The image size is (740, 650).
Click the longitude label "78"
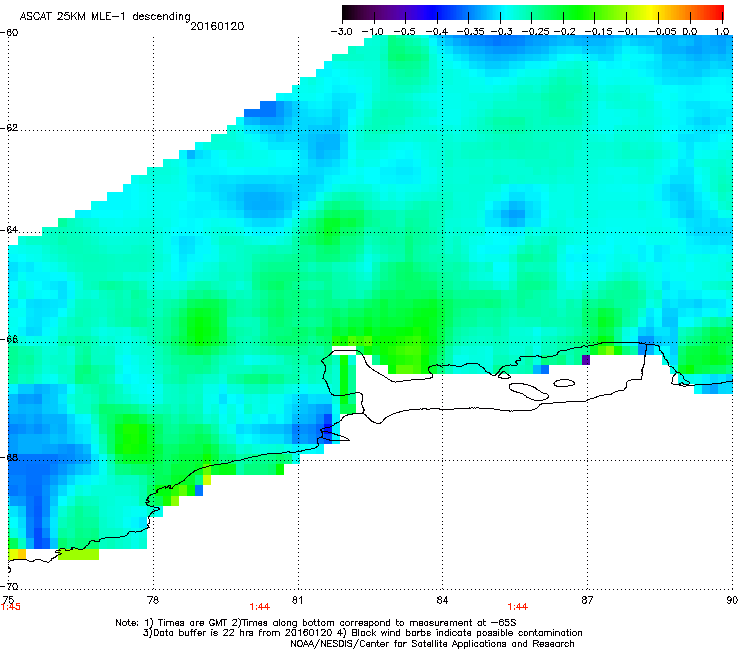click(x=153, y=600)
